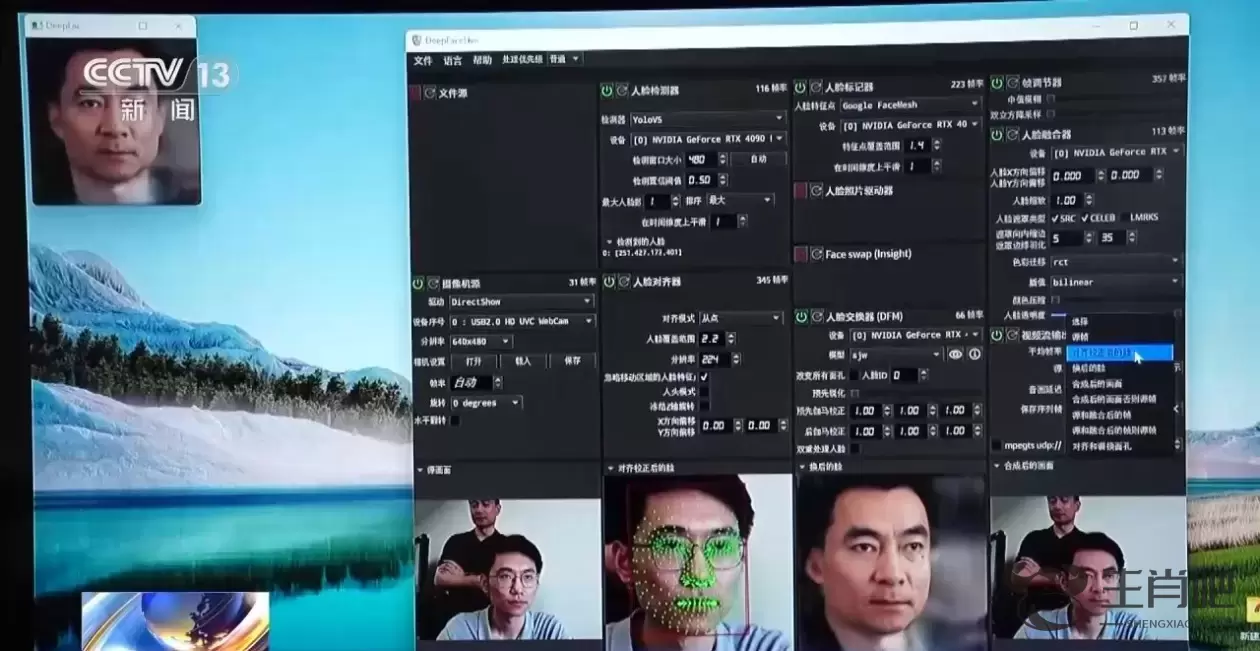
Task: Uncheck the SRC face mask option
Action: point(1055,218)
